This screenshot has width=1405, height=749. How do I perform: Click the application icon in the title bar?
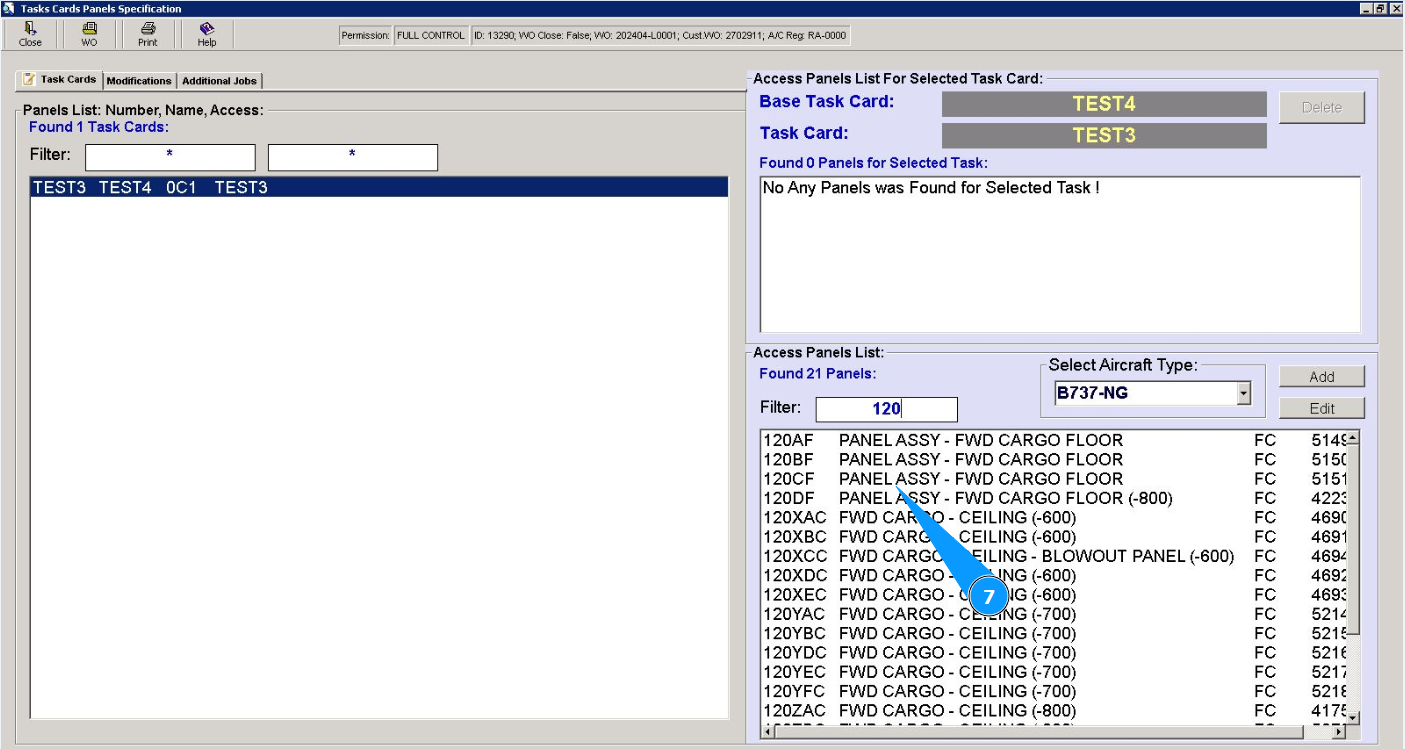(9, 8)
